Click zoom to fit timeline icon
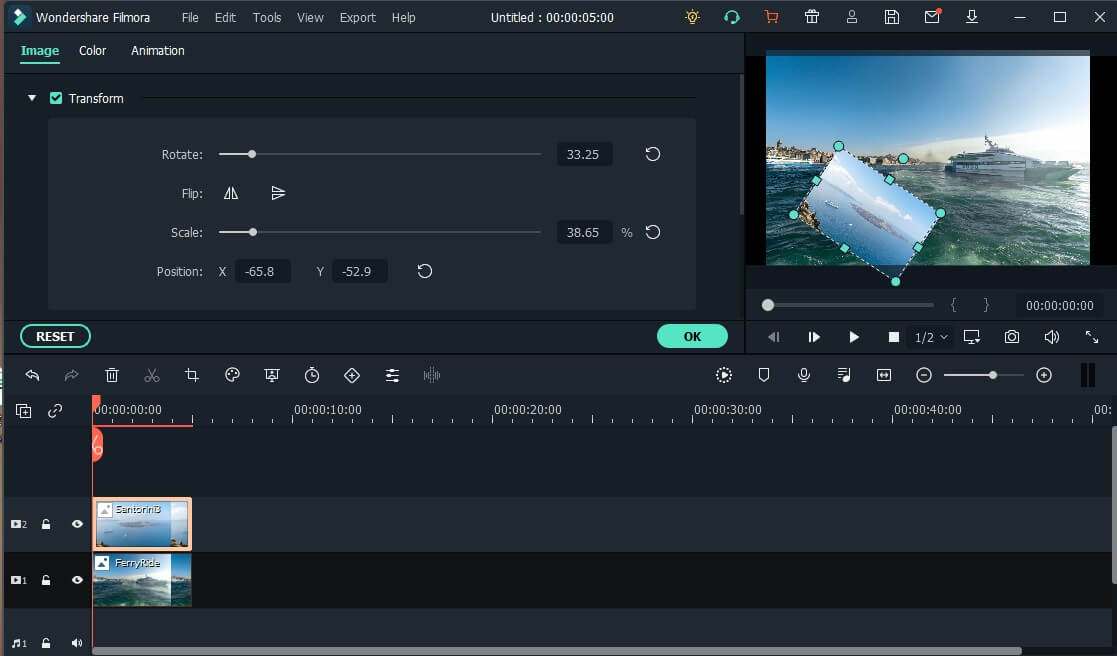1117x656 pixels. tap(884, 375)
